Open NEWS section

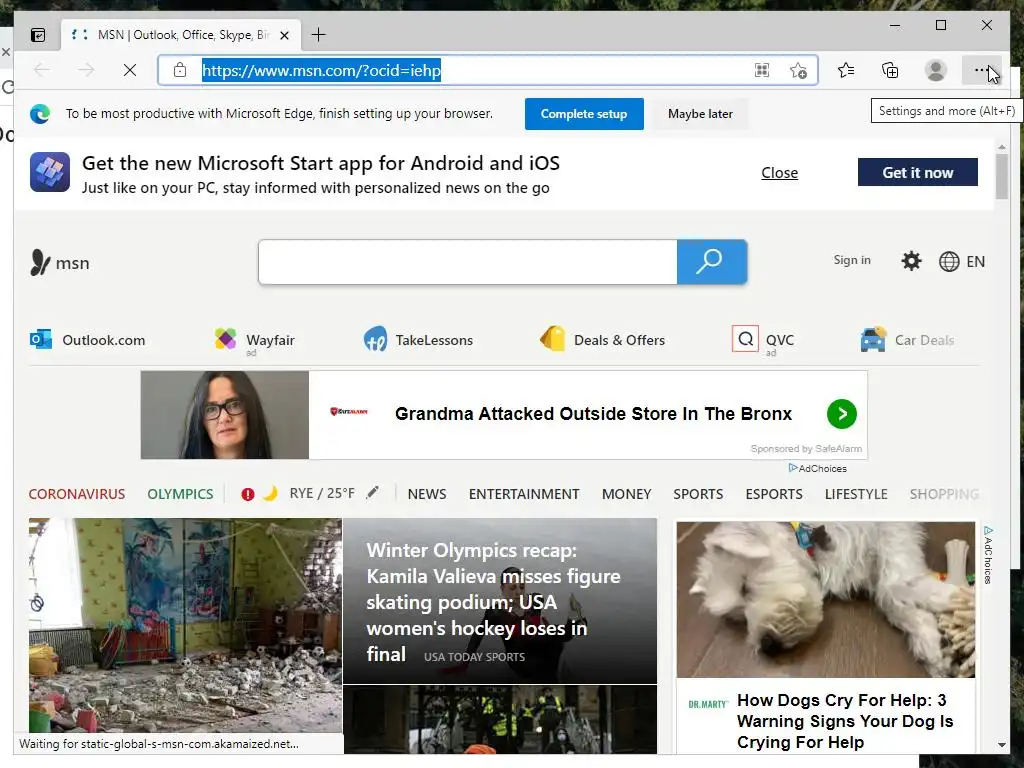coord(427,494)
